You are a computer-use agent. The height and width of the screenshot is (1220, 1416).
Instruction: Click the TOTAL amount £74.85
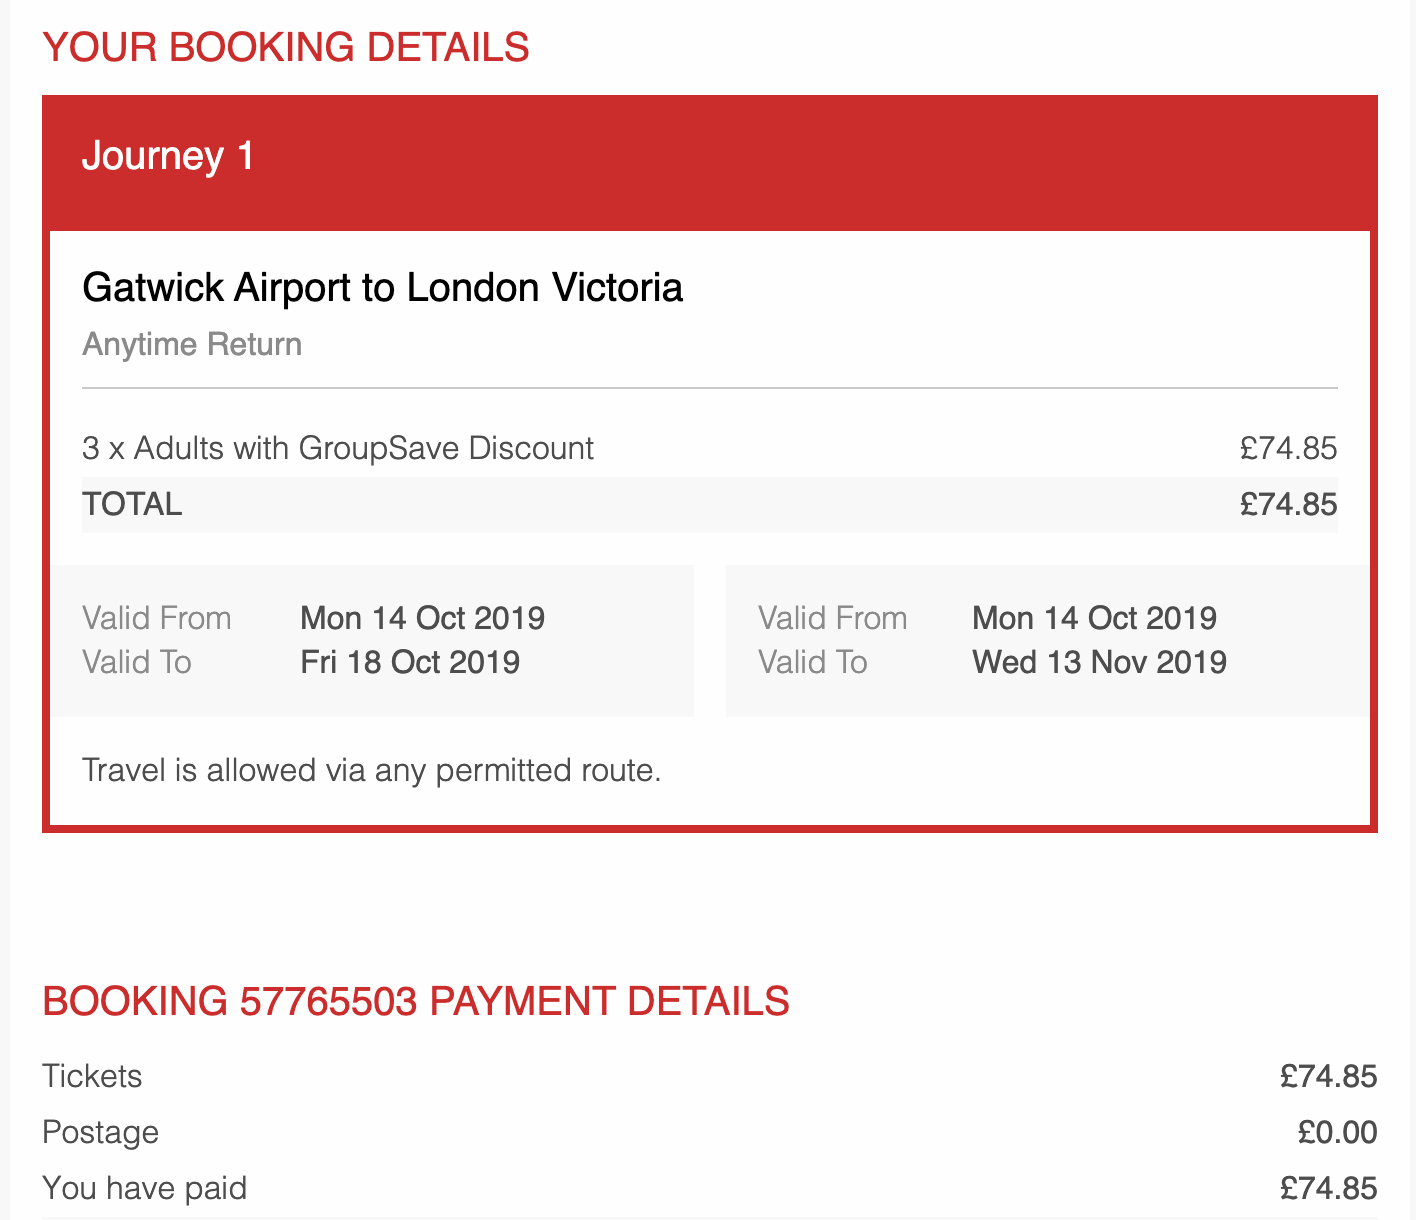[x=1288, y=504]
